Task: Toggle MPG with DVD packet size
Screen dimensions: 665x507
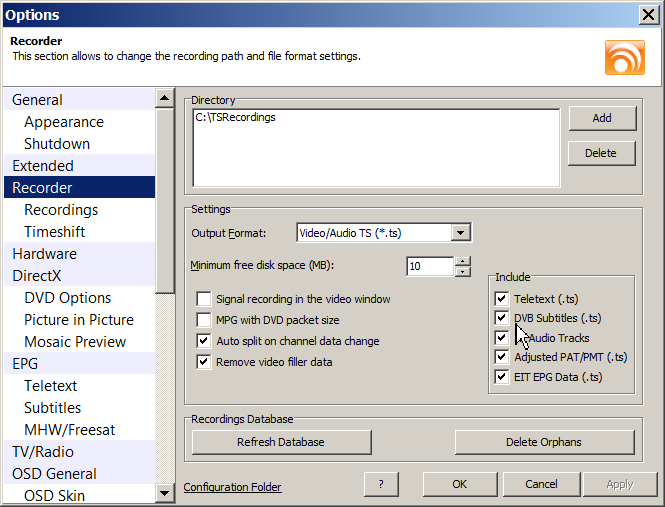Action: coord(204,320)
